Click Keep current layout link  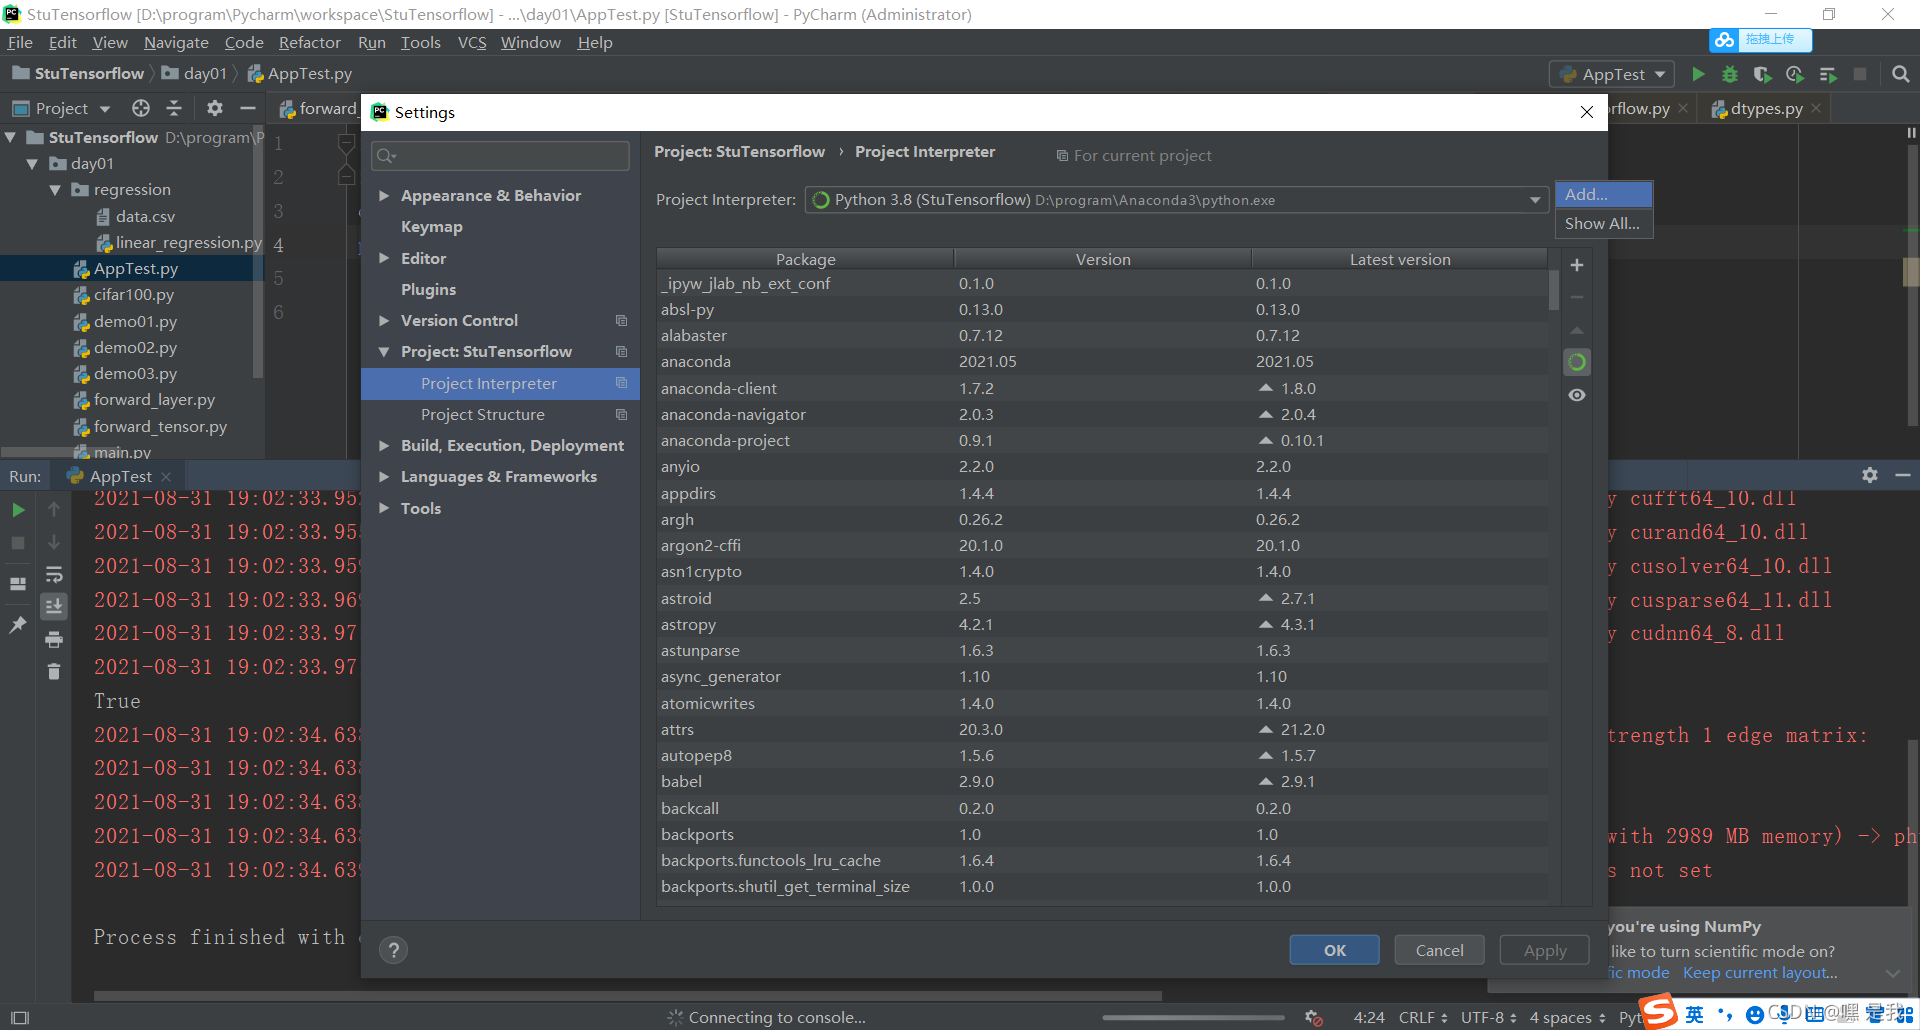pyautogui.click(x=1760, y=973)
